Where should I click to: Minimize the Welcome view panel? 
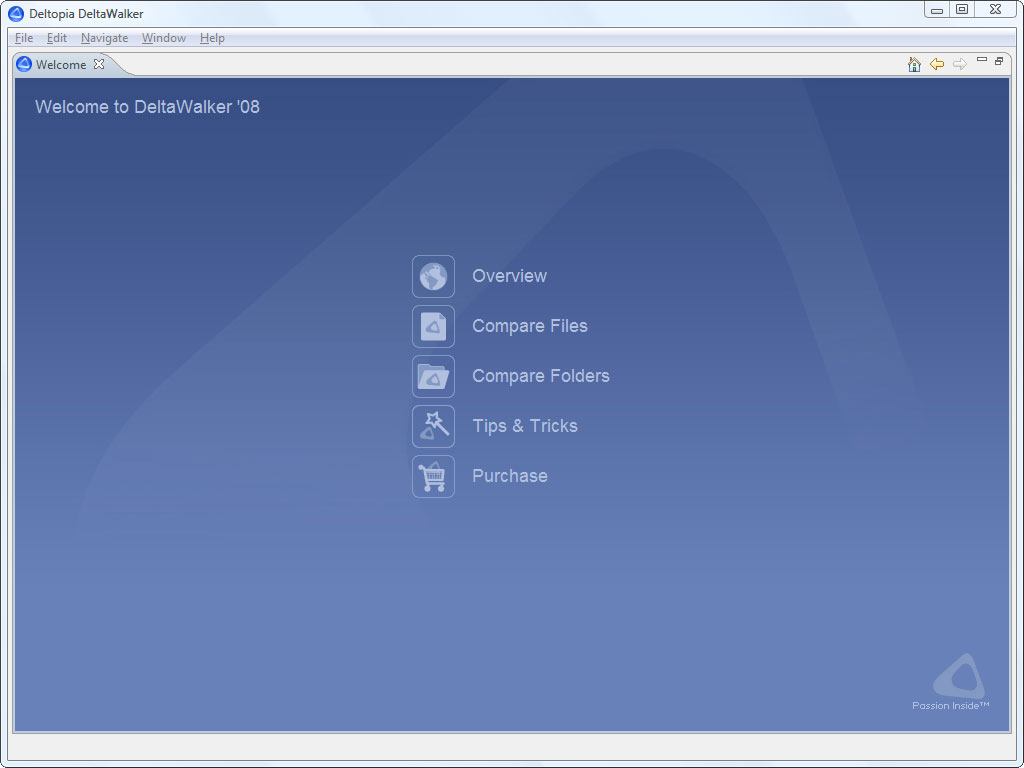click(x=982, y=60)
